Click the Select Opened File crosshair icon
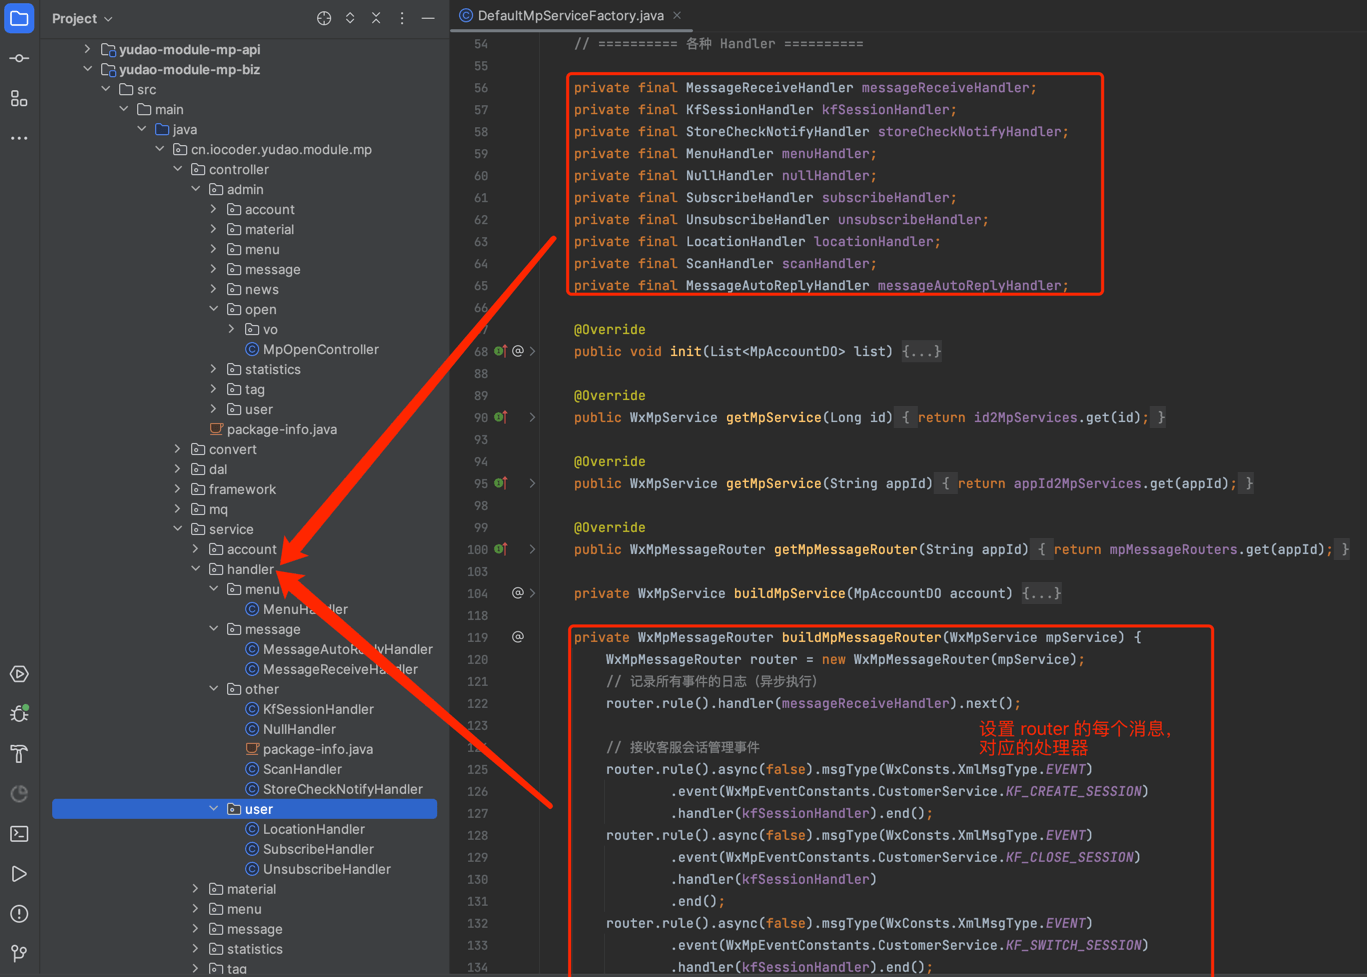The height and width of the screenshot is (977, 1367). tap(324, 19)
